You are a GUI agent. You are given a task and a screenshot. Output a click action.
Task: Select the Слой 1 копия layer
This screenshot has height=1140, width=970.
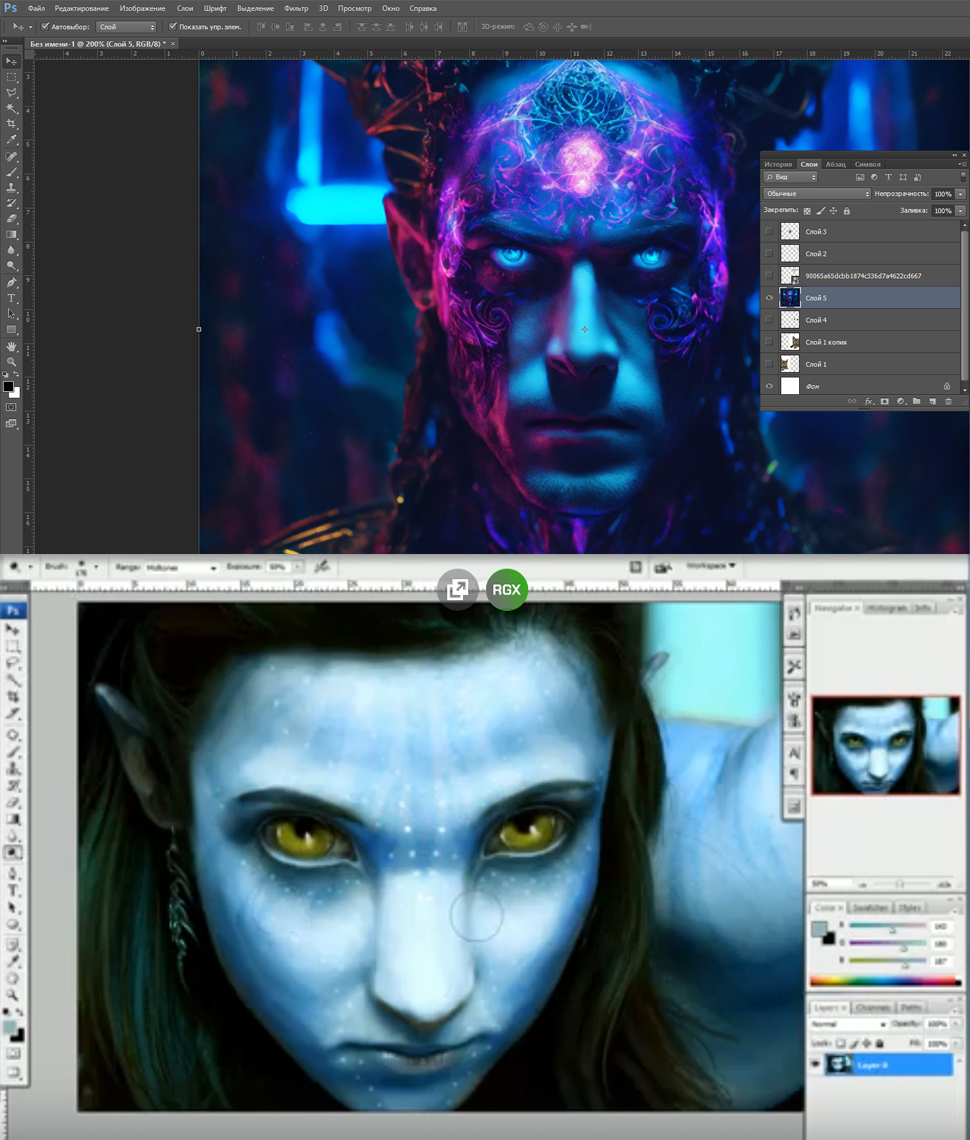click(826, 342)
